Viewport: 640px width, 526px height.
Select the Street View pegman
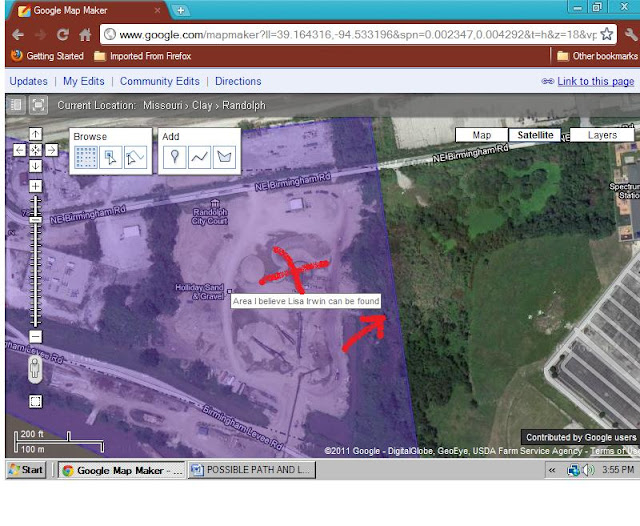[35, 369]
